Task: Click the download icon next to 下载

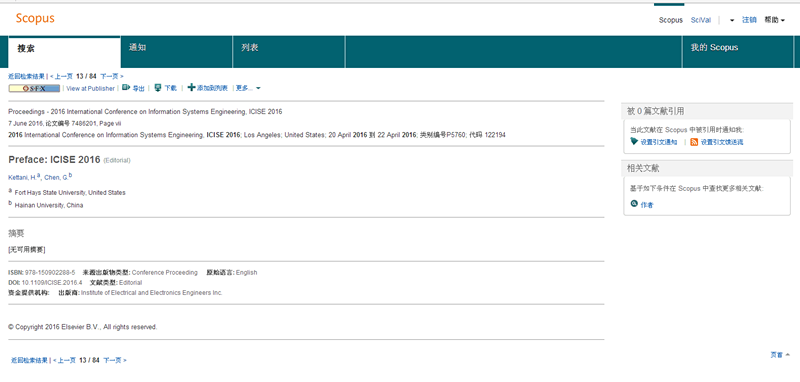Action: coord(158,88)
